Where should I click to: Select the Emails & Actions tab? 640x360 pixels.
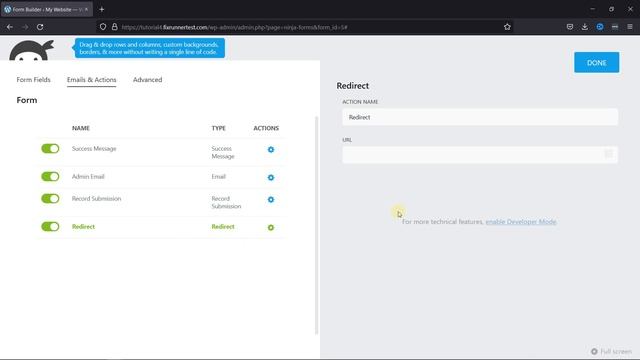click(x=91, y=80)
